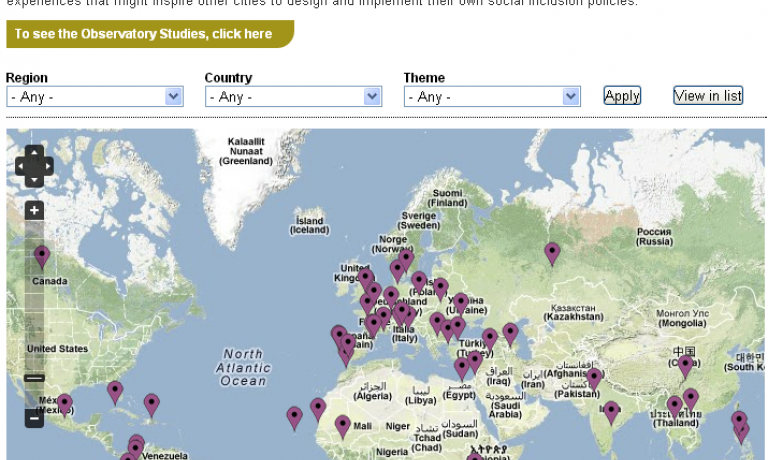Pan the map left with arrow control
The height and width of the screenshot is (460, 768).
[x=21, y=166]
